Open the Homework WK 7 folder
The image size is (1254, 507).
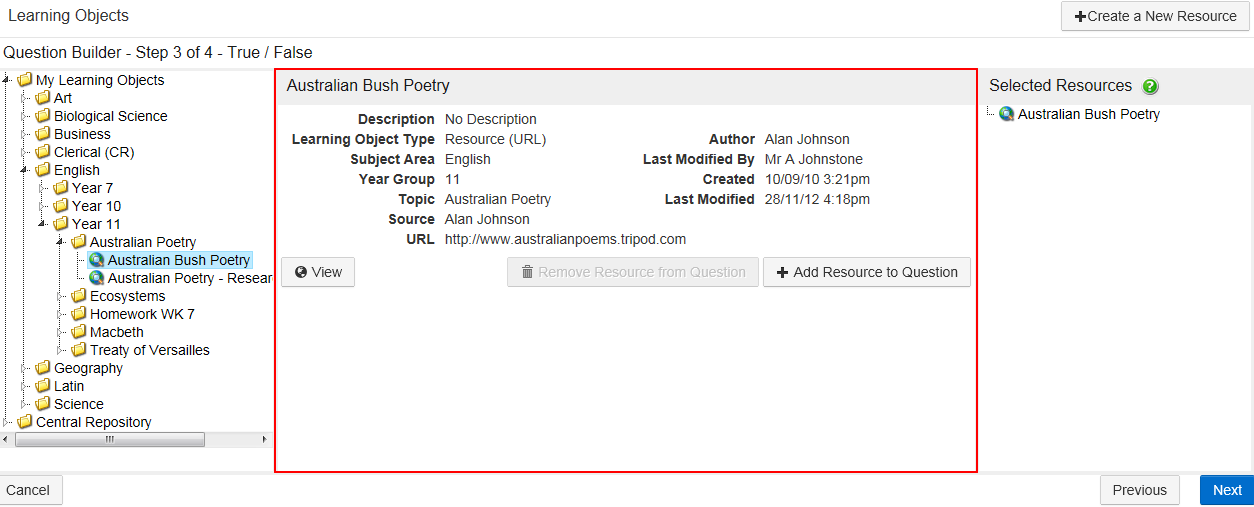pyautogui.click(x=142, y=314)
